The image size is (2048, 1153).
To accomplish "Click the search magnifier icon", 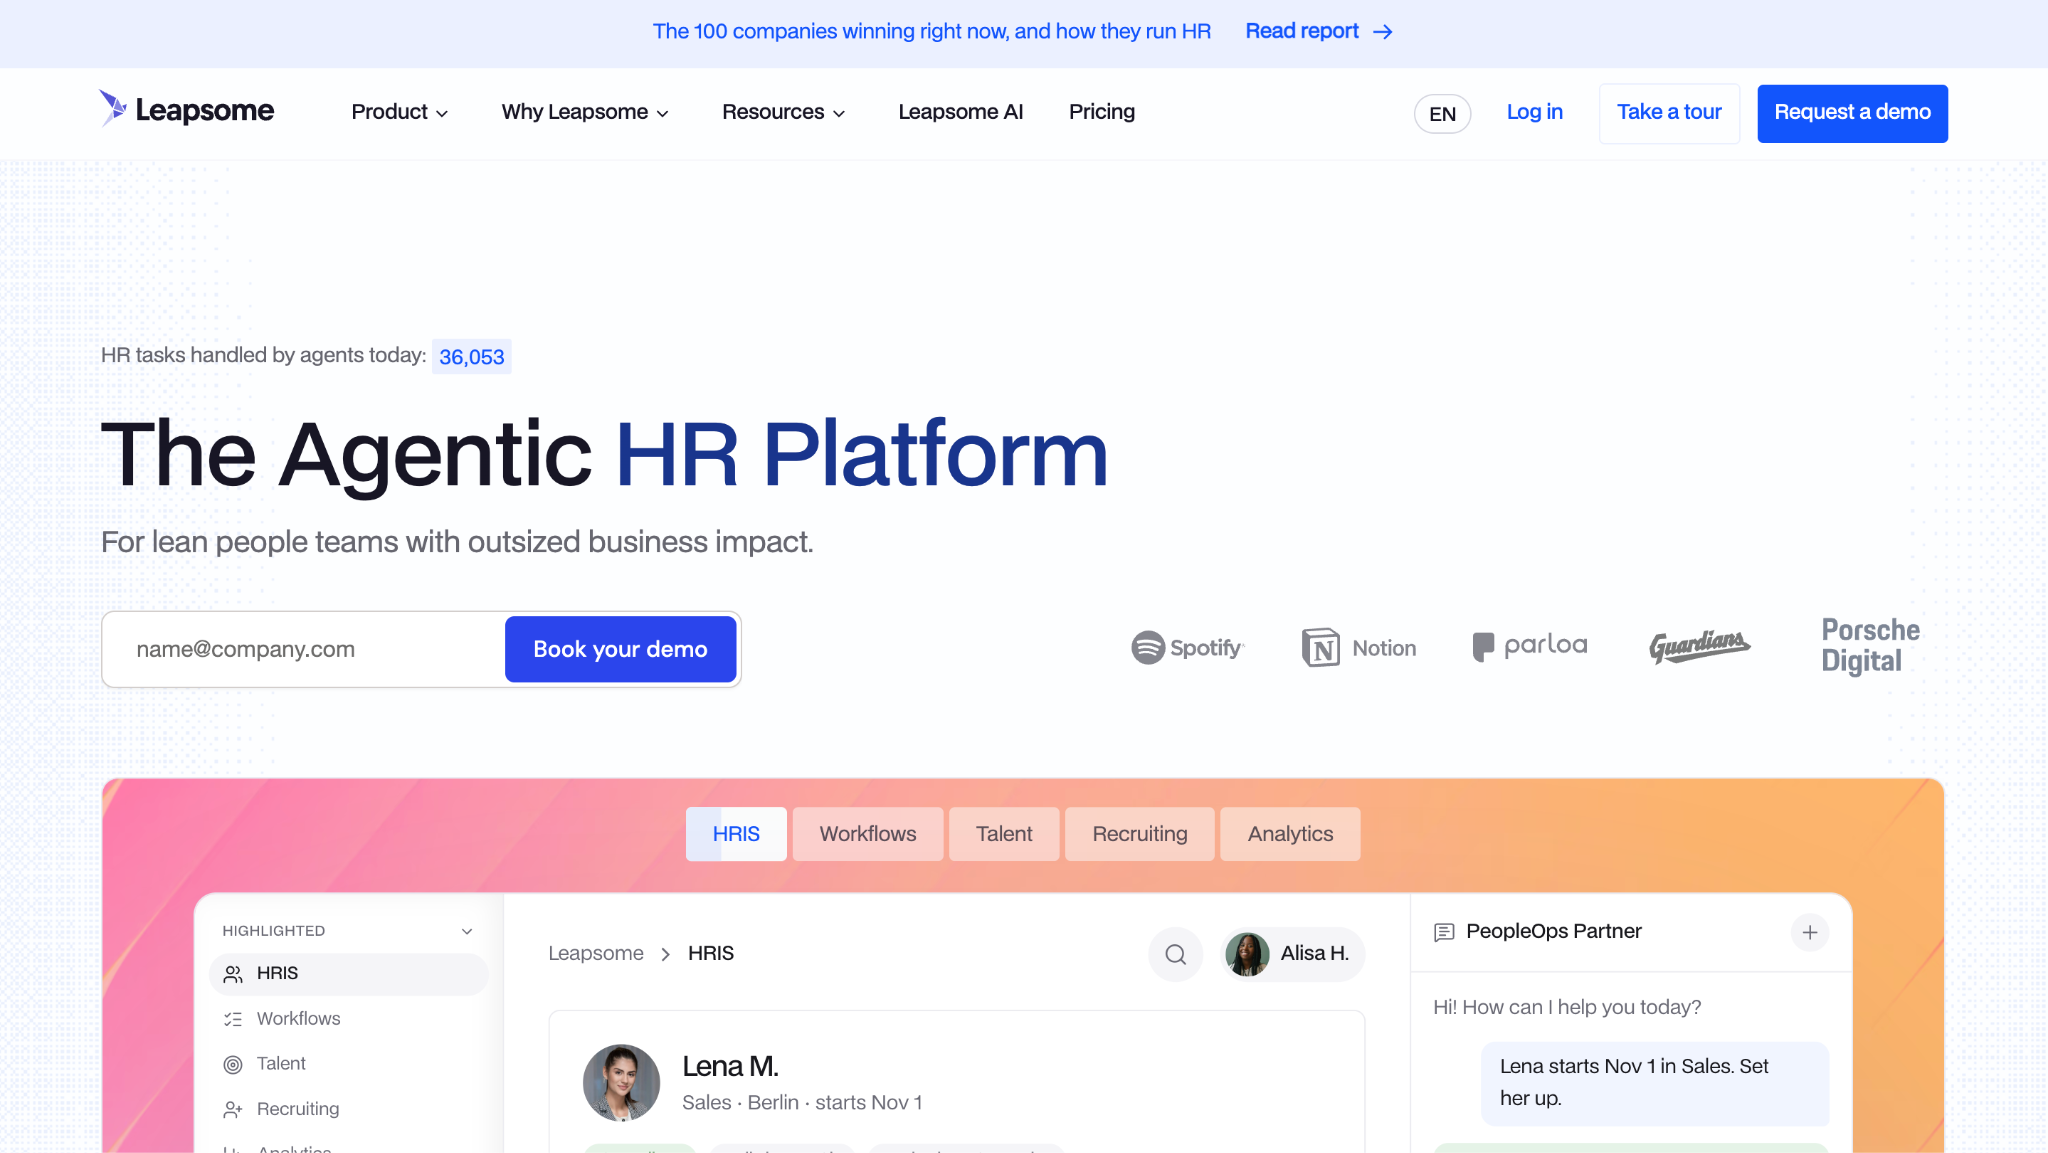I will (1175, 954).
